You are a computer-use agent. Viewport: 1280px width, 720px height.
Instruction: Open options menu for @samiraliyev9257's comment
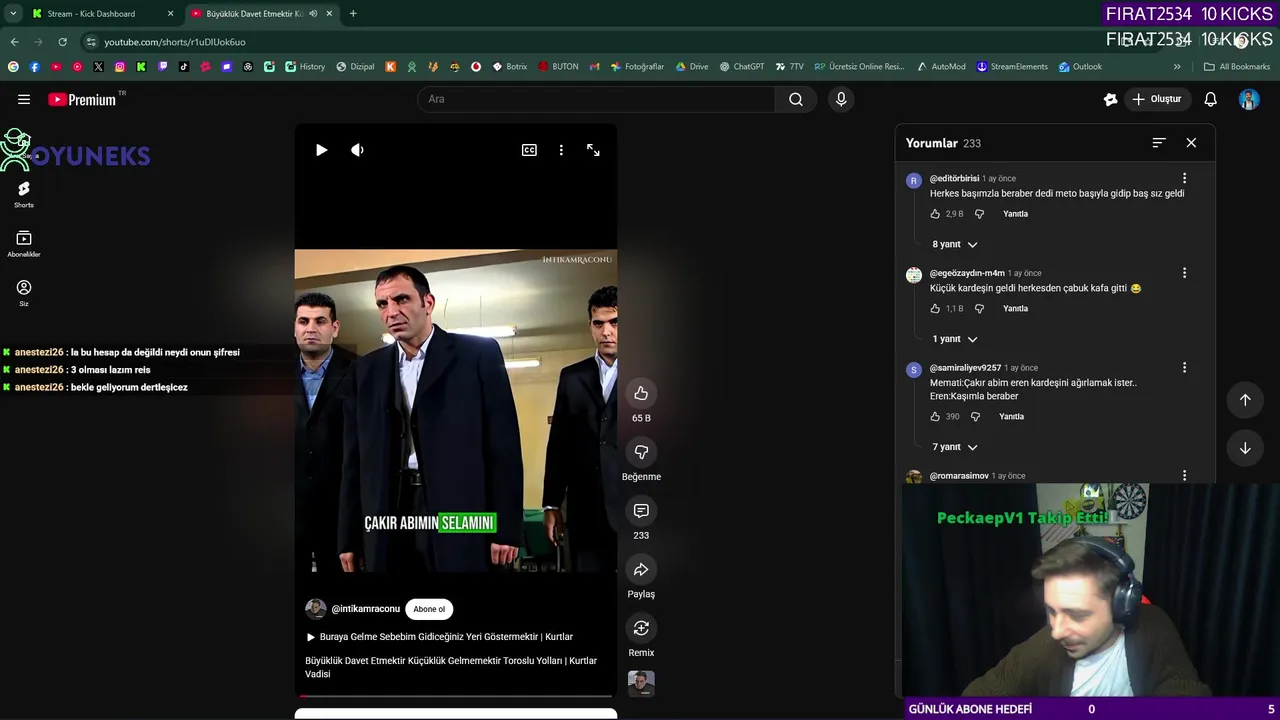(1184, 368)
